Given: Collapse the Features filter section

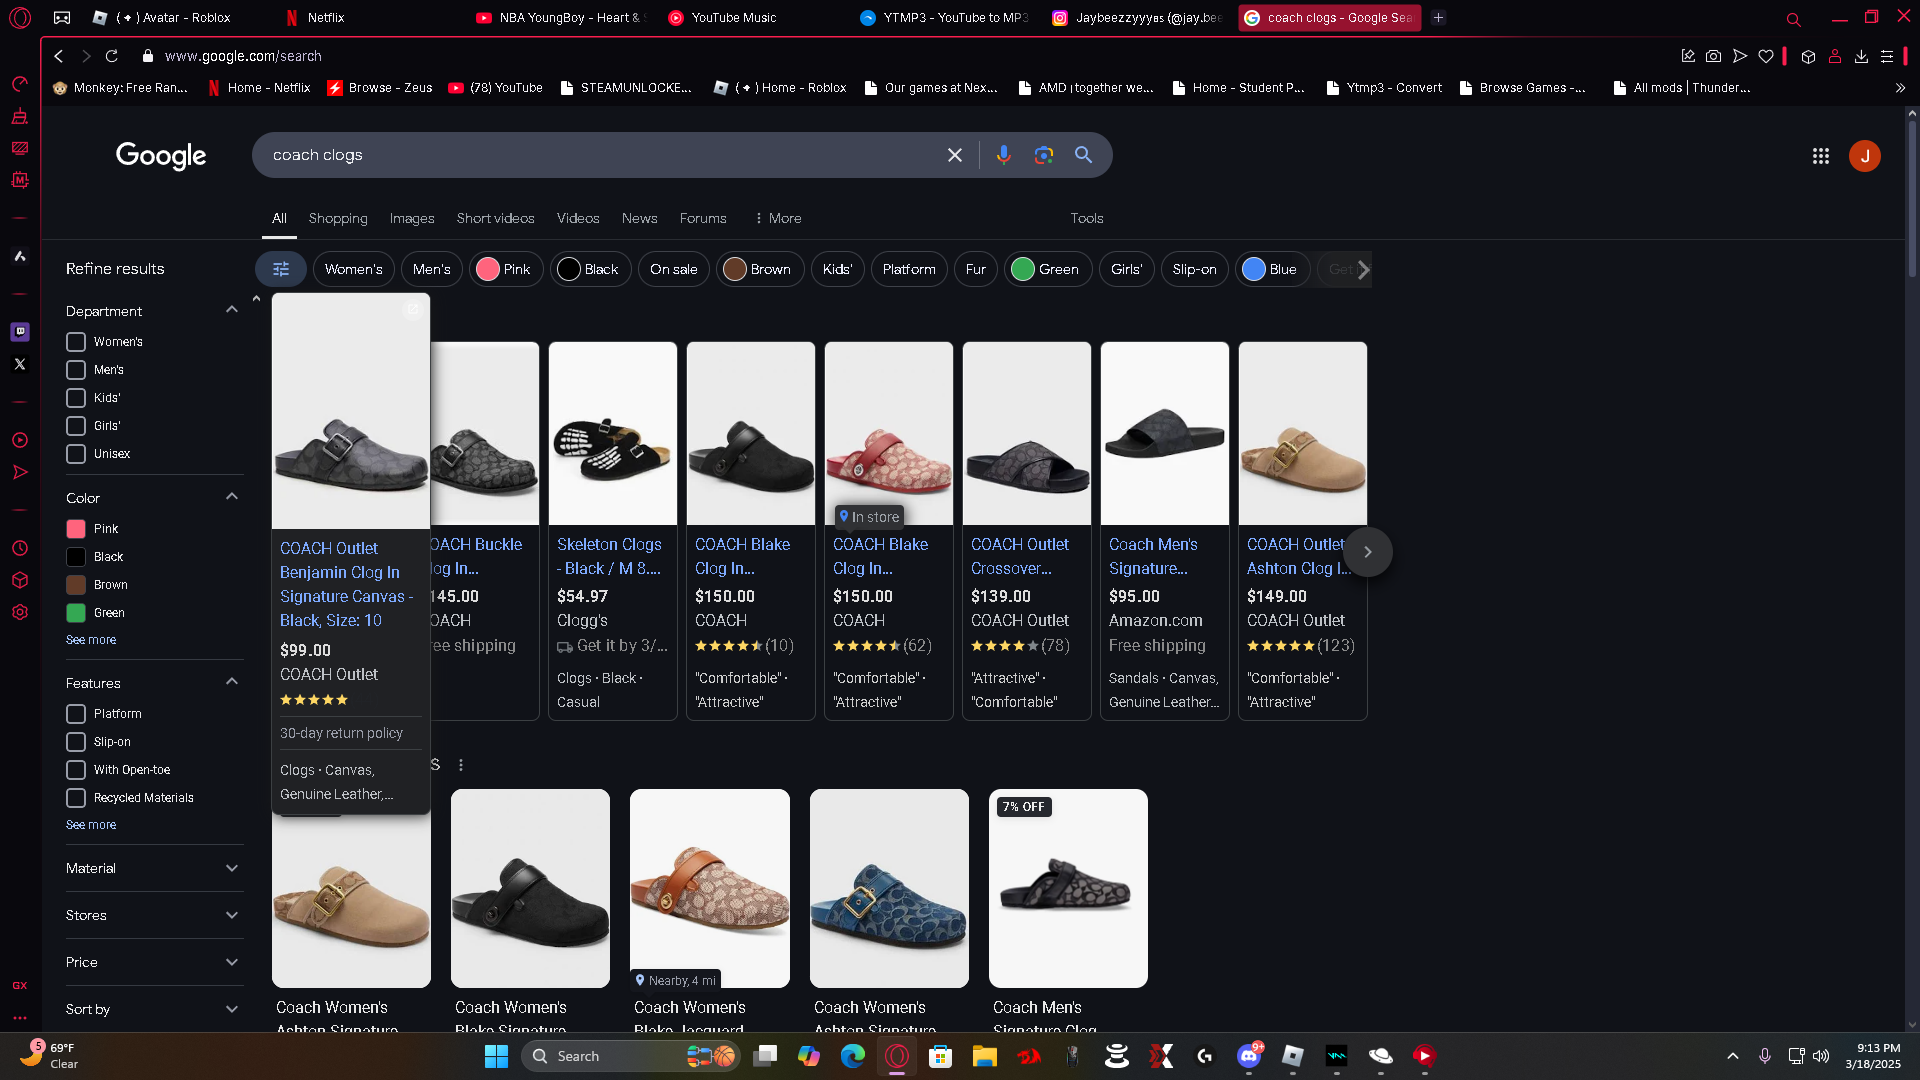Looking at the screenshot, I should click(232, 682).
